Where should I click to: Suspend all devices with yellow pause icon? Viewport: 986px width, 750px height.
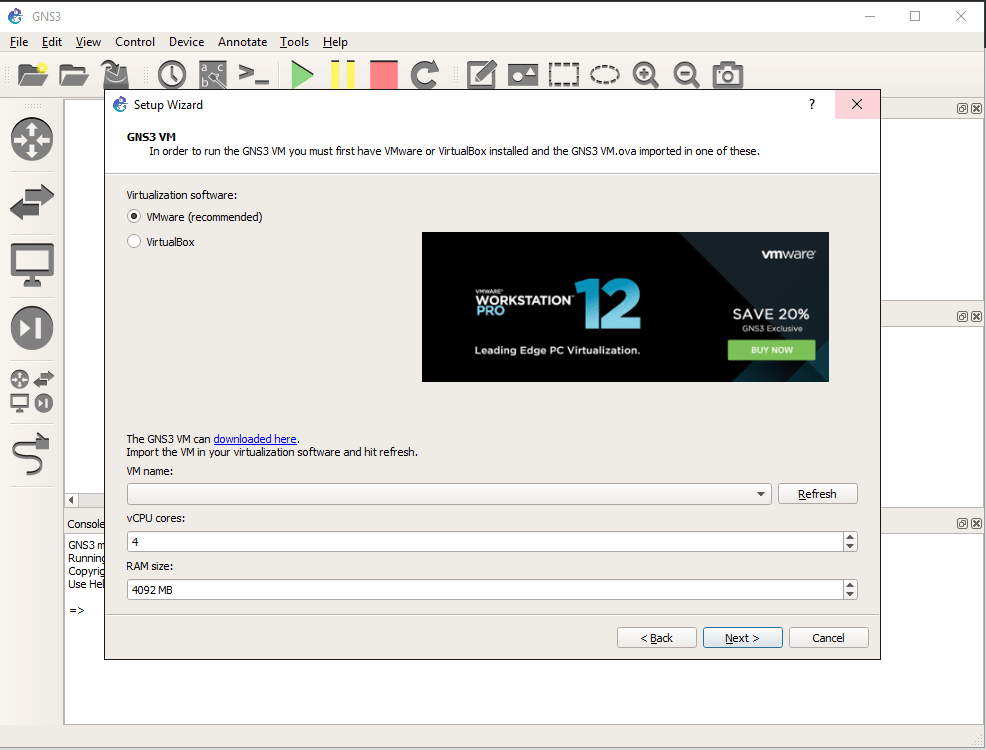[343, 75]
